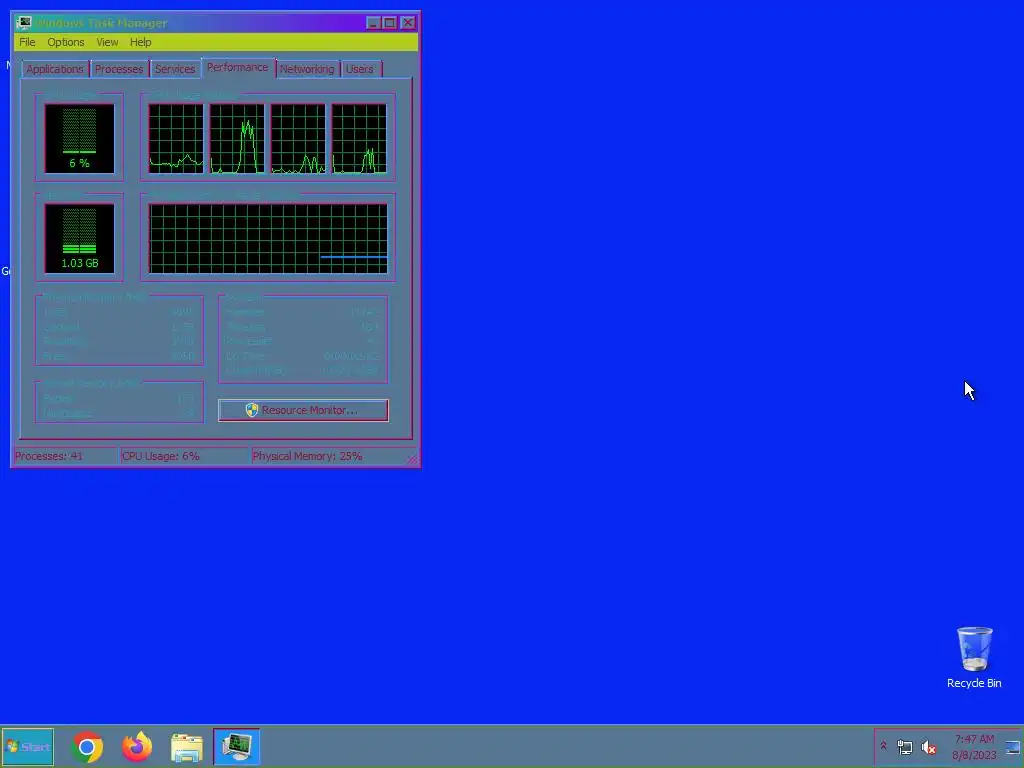Switch to the Processes tab
1024x768 pixels.
click(x=119, y=69)
